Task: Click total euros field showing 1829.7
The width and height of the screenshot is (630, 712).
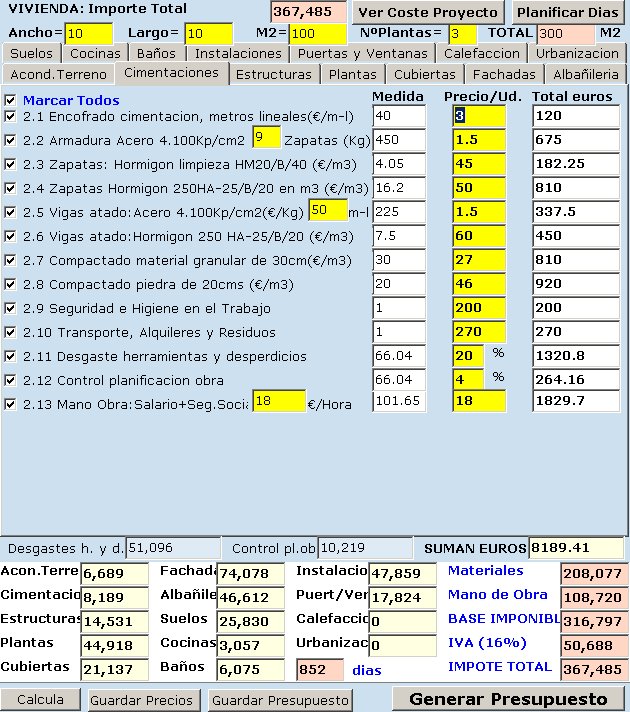Action: point(576,401)
